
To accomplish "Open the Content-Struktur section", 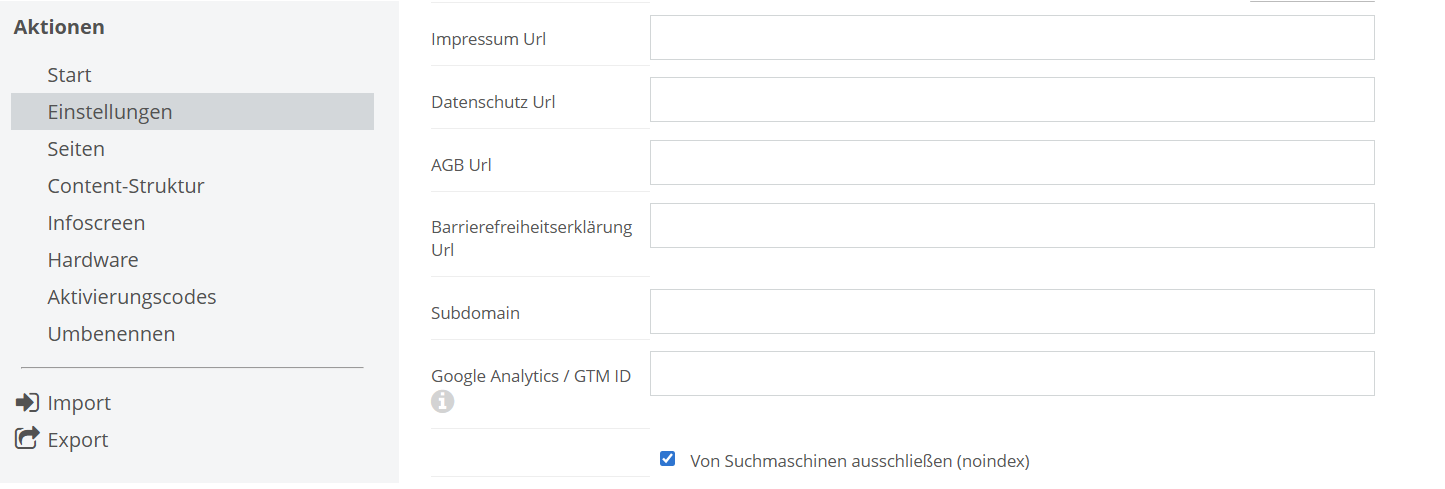I will pos(126,186).
